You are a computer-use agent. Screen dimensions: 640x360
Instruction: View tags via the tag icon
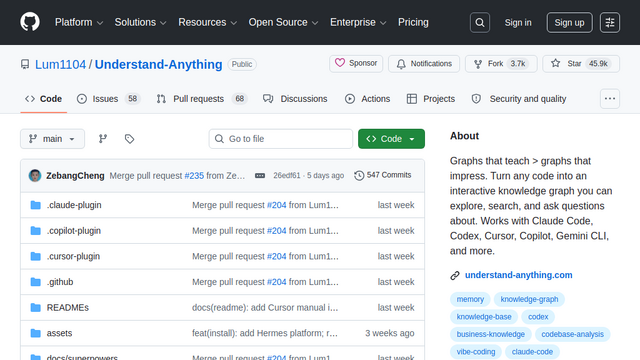[129, 139]
